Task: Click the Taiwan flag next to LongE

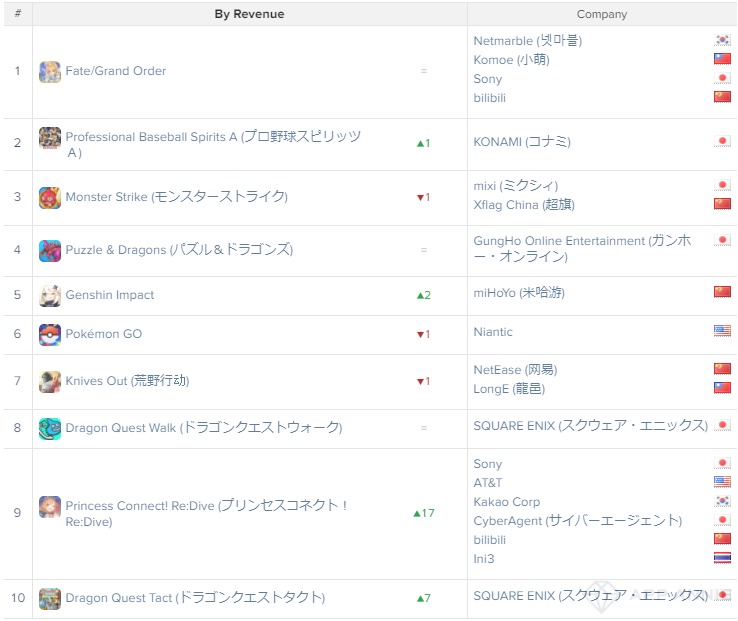Action: 722,388
